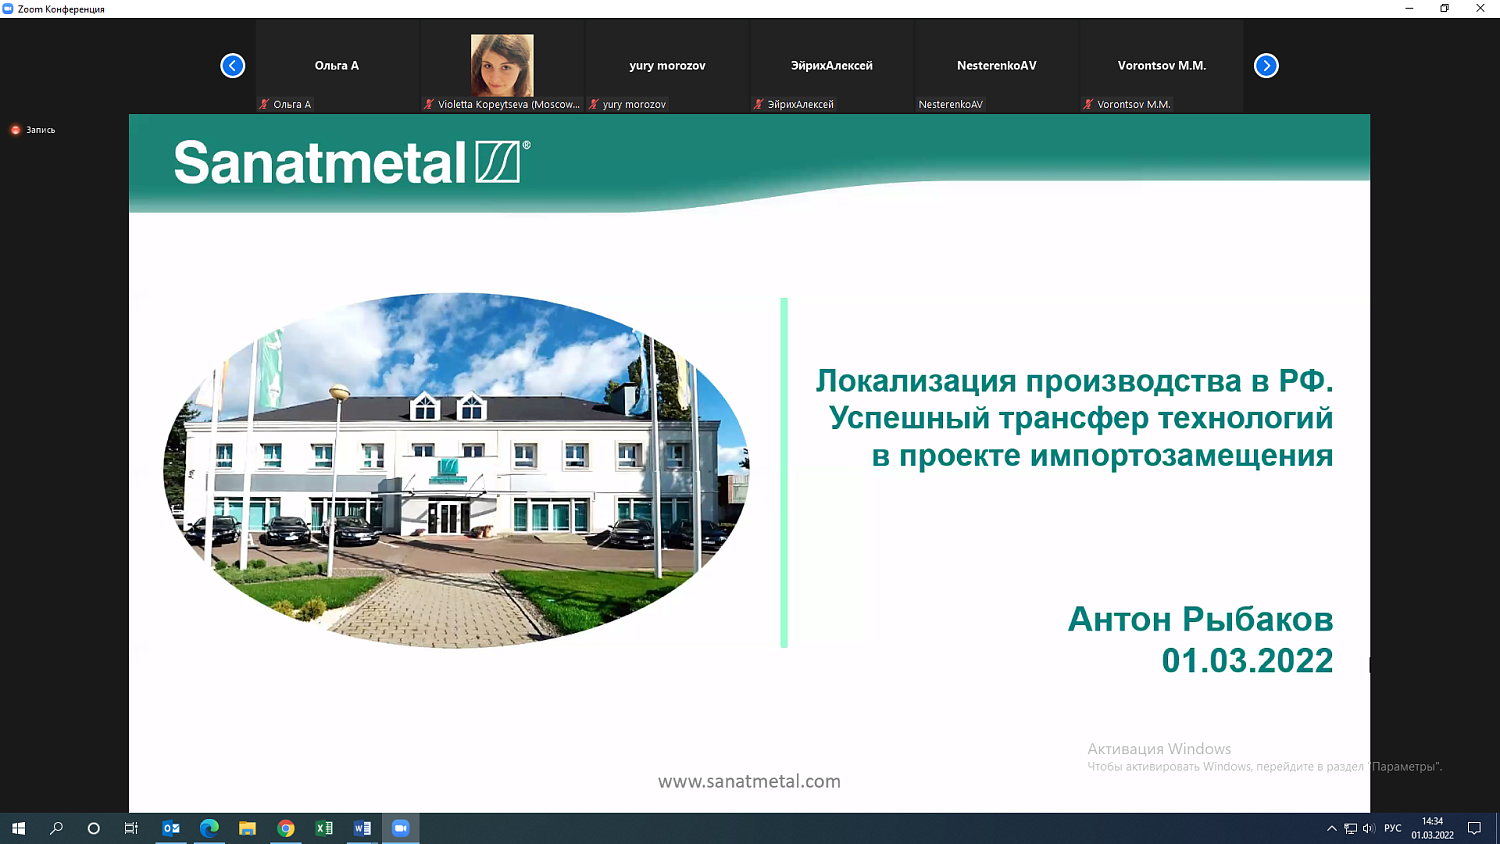This screenshot has width=1500, height=844.
Task: Click Zoom Конференция title bar icon
Action: (8, 9)
